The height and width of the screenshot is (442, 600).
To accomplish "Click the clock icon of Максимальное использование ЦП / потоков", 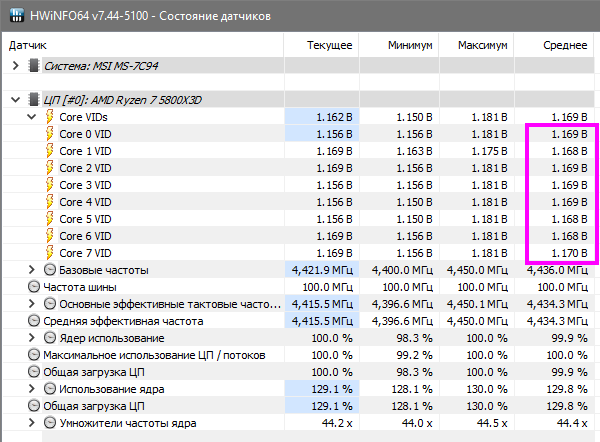I will point(33,355).
